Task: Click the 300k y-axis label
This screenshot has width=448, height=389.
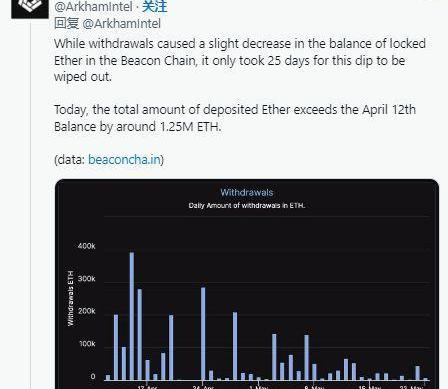Action: (87, 279)
